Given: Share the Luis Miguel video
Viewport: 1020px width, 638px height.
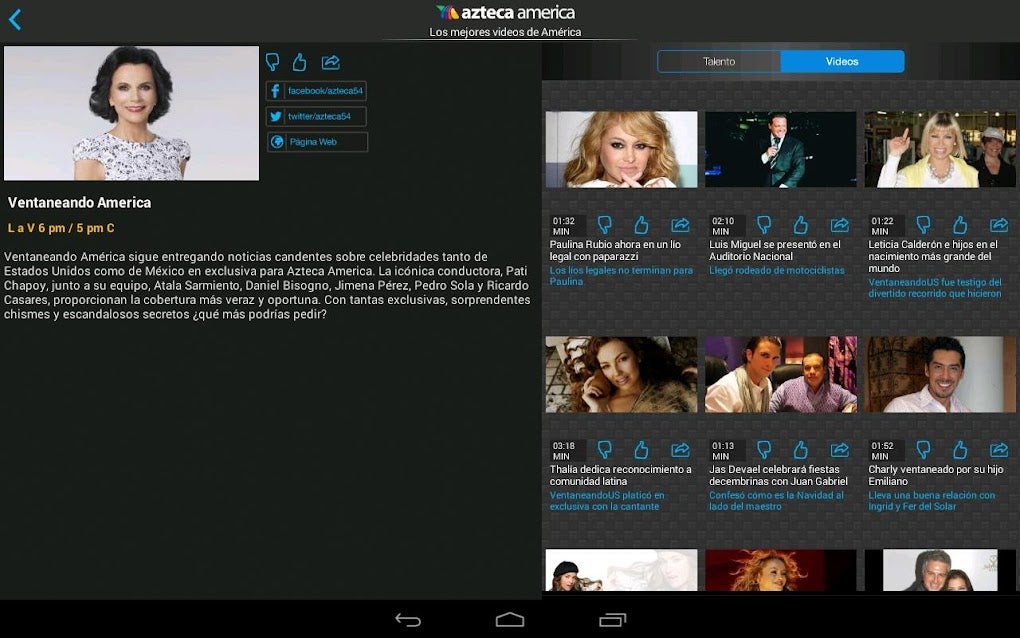Looking at the screenshot, I should (x=840, y=225).
